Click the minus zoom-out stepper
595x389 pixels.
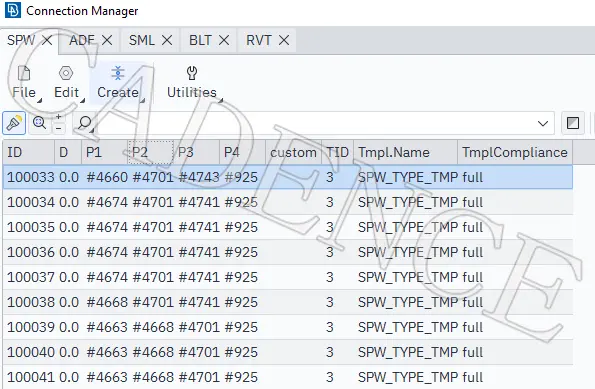point(58,129)
